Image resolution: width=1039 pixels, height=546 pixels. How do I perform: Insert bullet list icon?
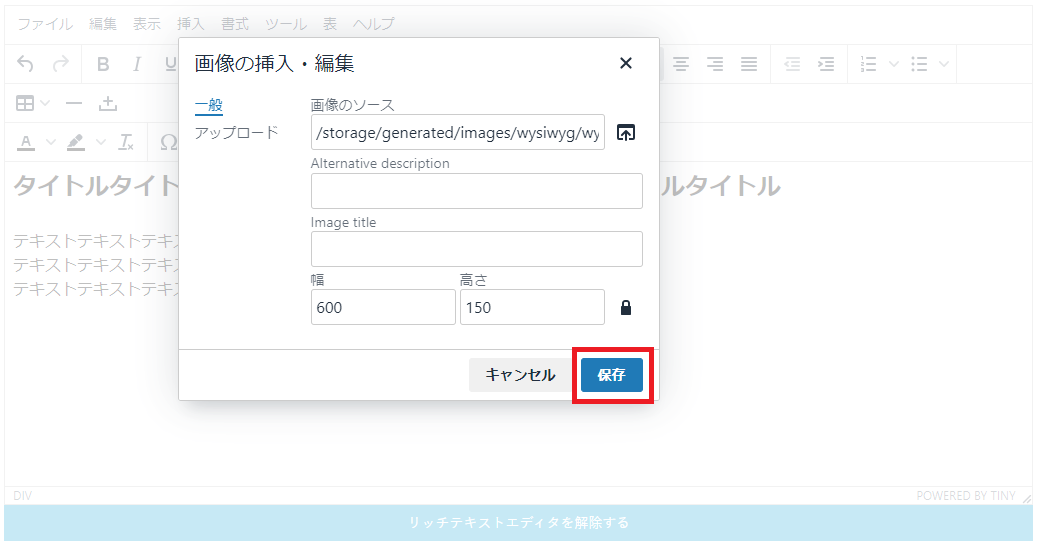tap(919, 64)
